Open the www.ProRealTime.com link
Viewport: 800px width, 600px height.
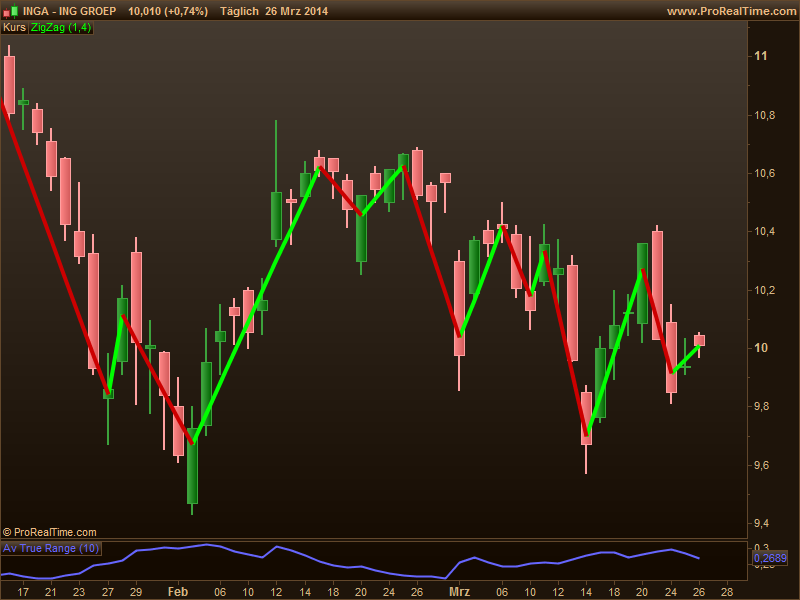[731, 11]
